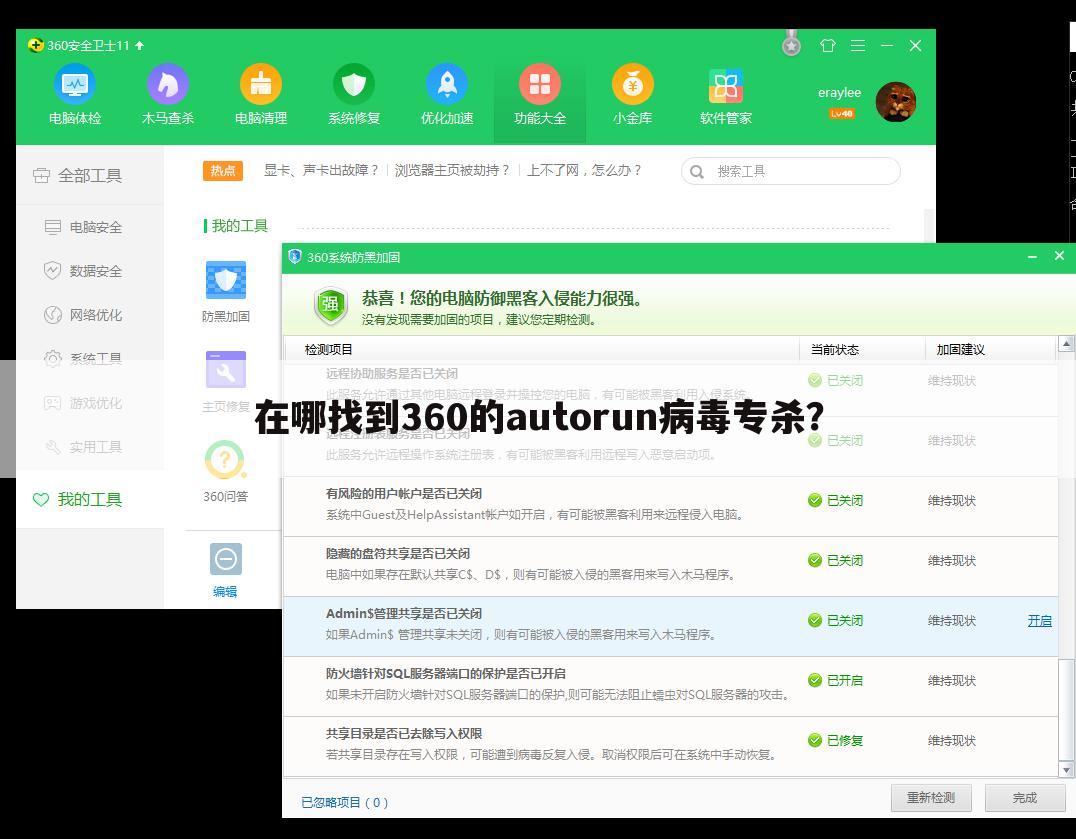The image size is (1076, 839).
Task: Open 小金库 money bag icon
Action: coord(633,84)
